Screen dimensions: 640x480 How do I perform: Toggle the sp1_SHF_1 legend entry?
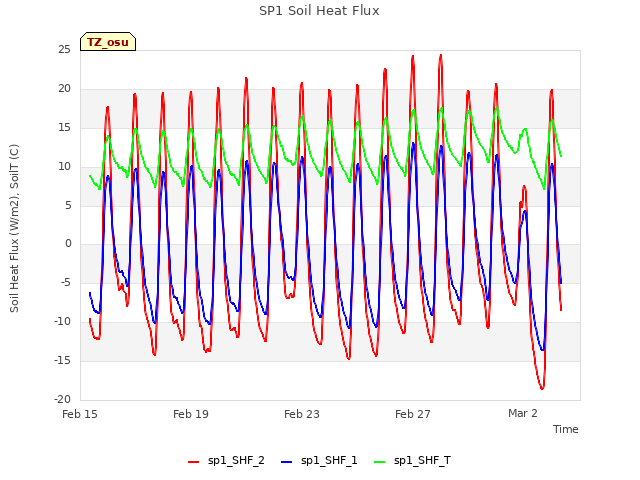tap(319, 461)
